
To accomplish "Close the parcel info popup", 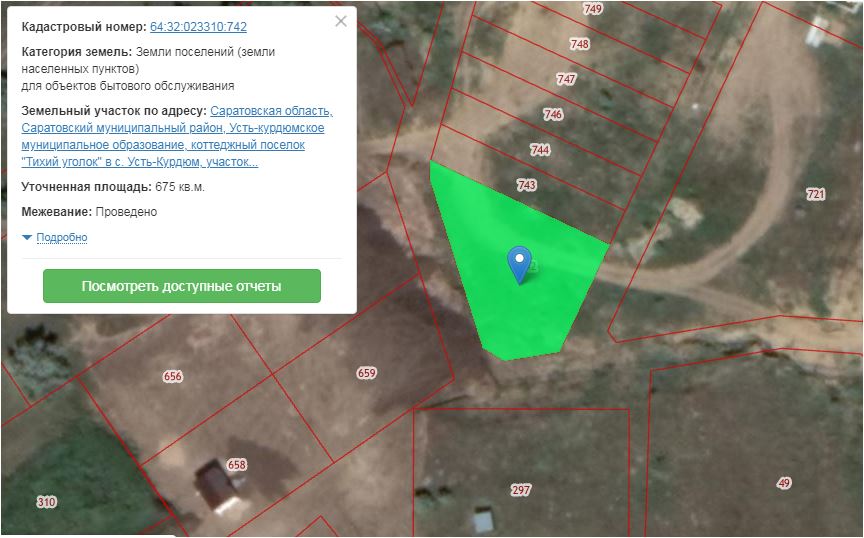I will click(341, 21).
